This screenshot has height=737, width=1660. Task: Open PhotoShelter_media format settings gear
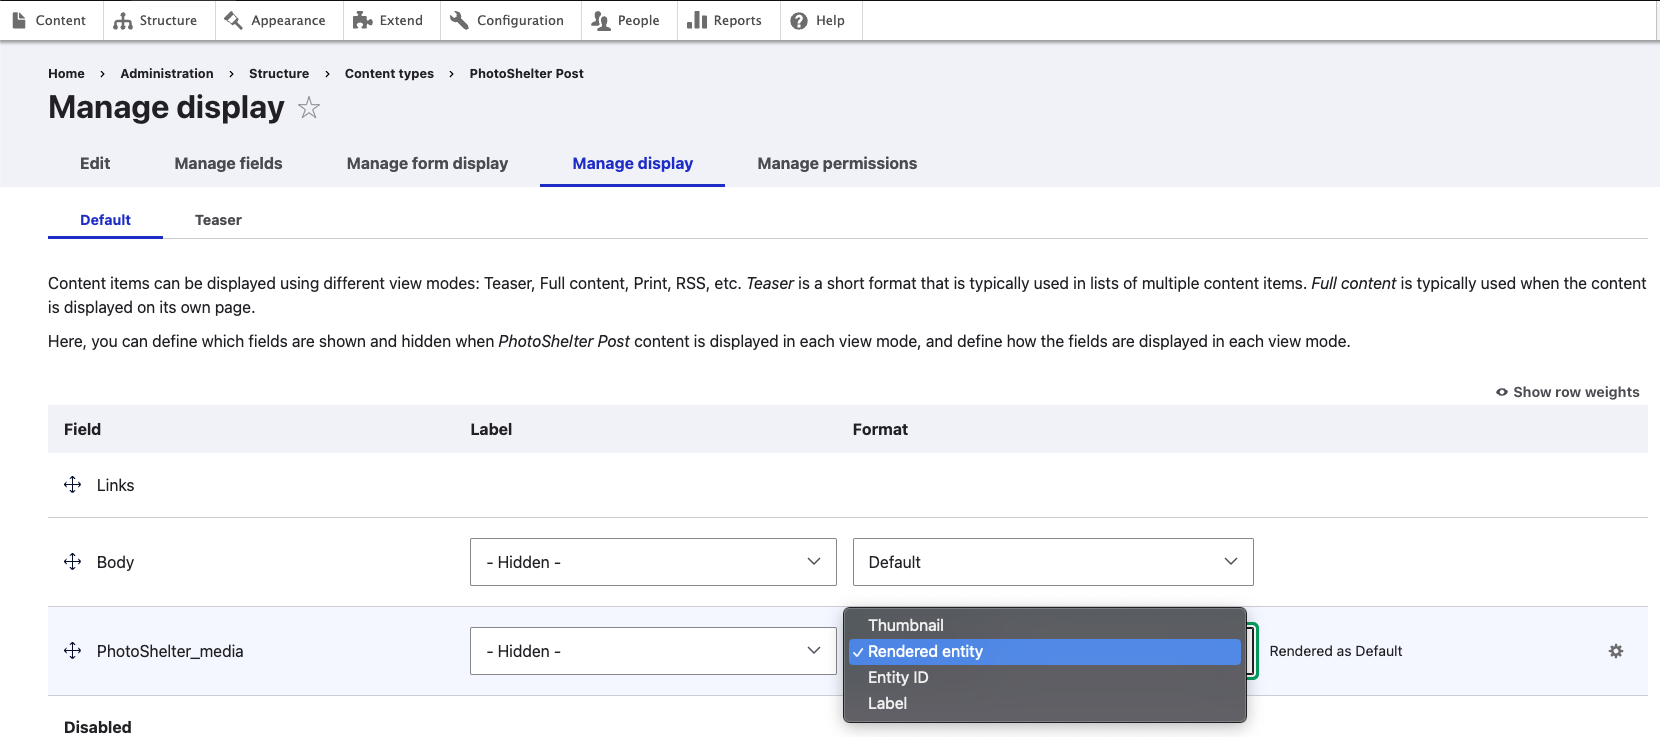[1616, 651]
